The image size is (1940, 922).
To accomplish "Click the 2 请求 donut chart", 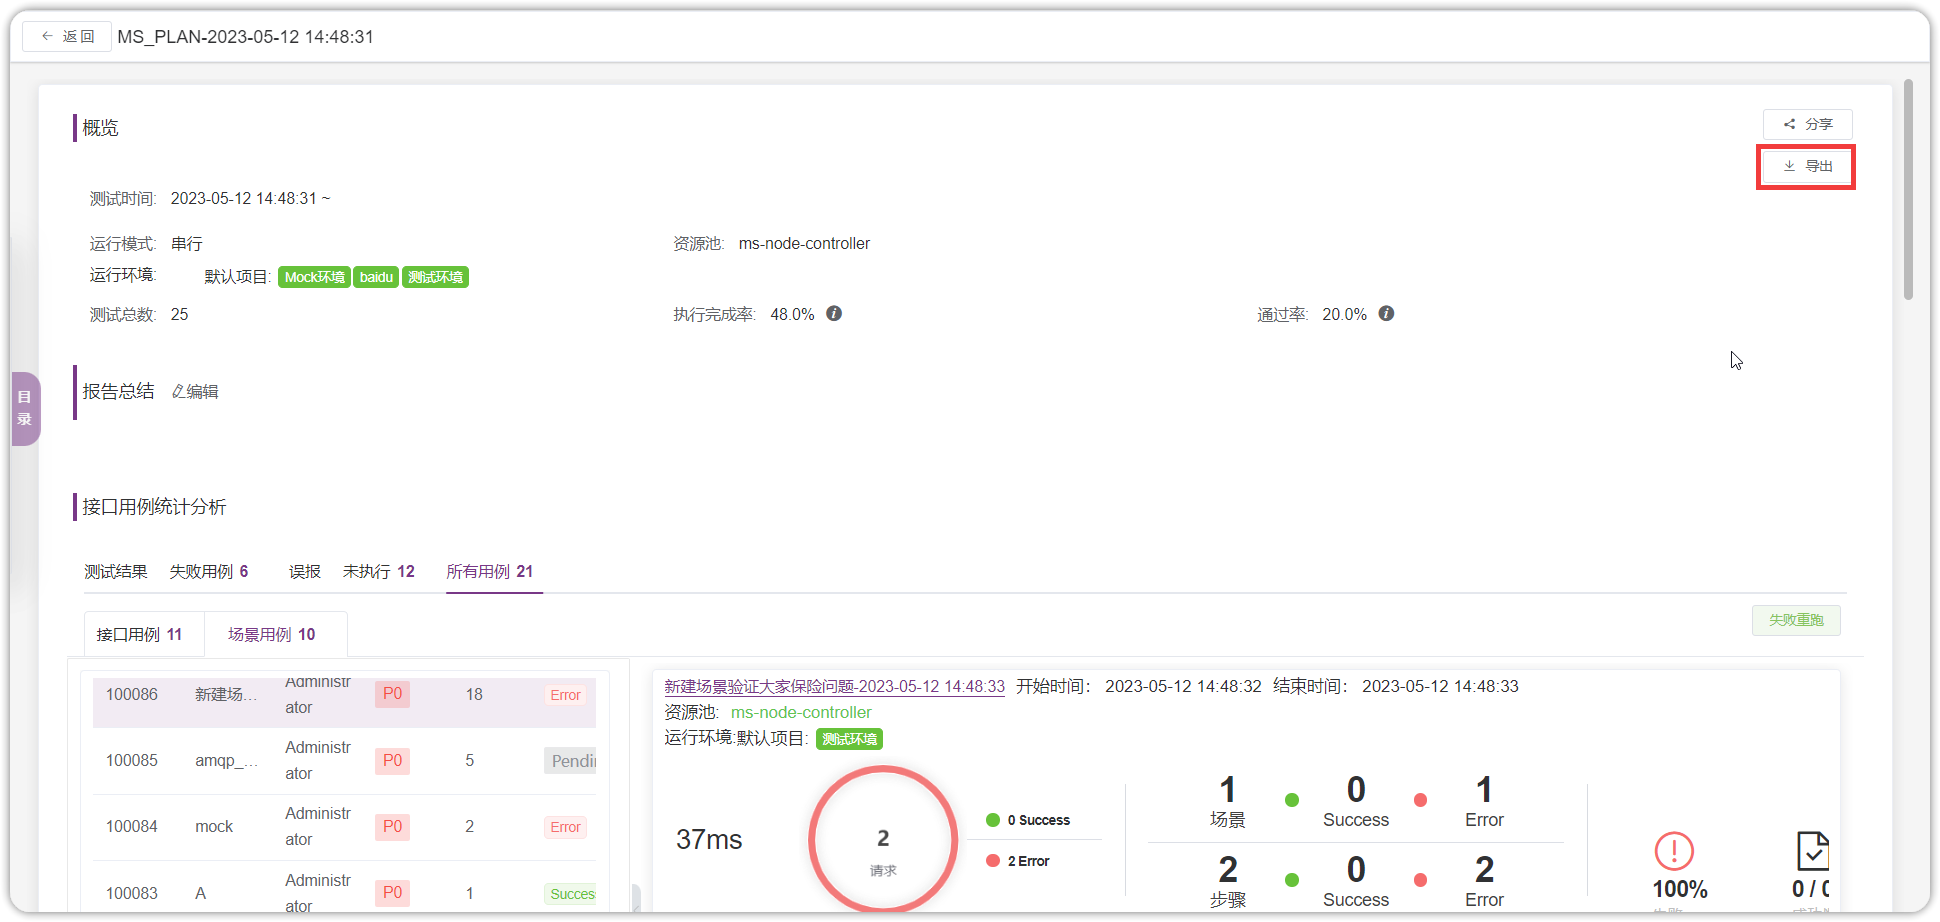I will pos(883,839).
